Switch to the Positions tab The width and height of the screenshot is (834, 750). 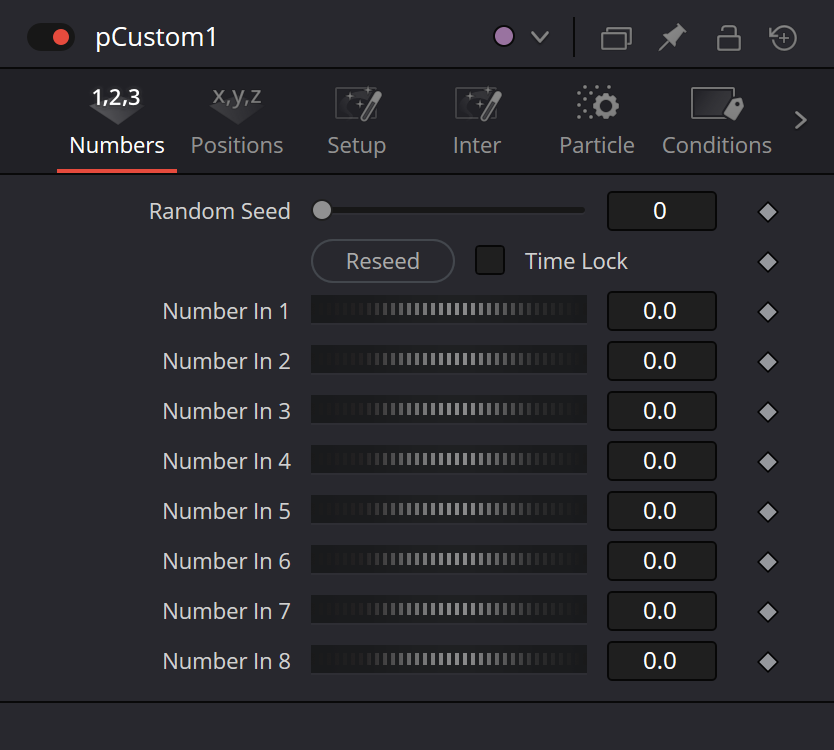point(237,122)
